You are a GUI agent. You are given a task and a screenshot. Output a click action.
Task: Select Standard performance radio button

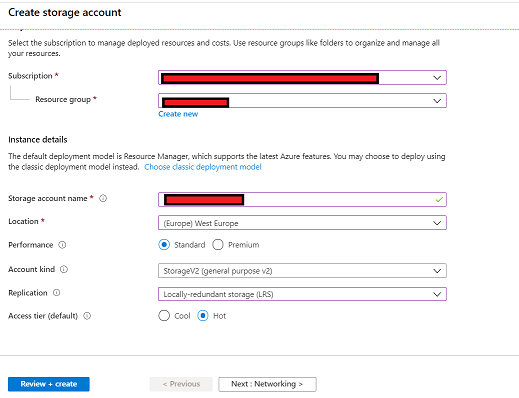point(164,245)
